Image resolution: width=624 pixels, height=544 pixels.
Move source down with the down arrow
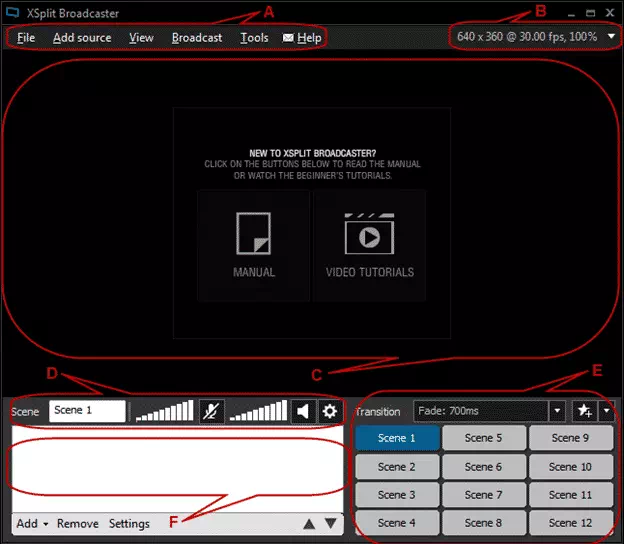click(331, 523)
